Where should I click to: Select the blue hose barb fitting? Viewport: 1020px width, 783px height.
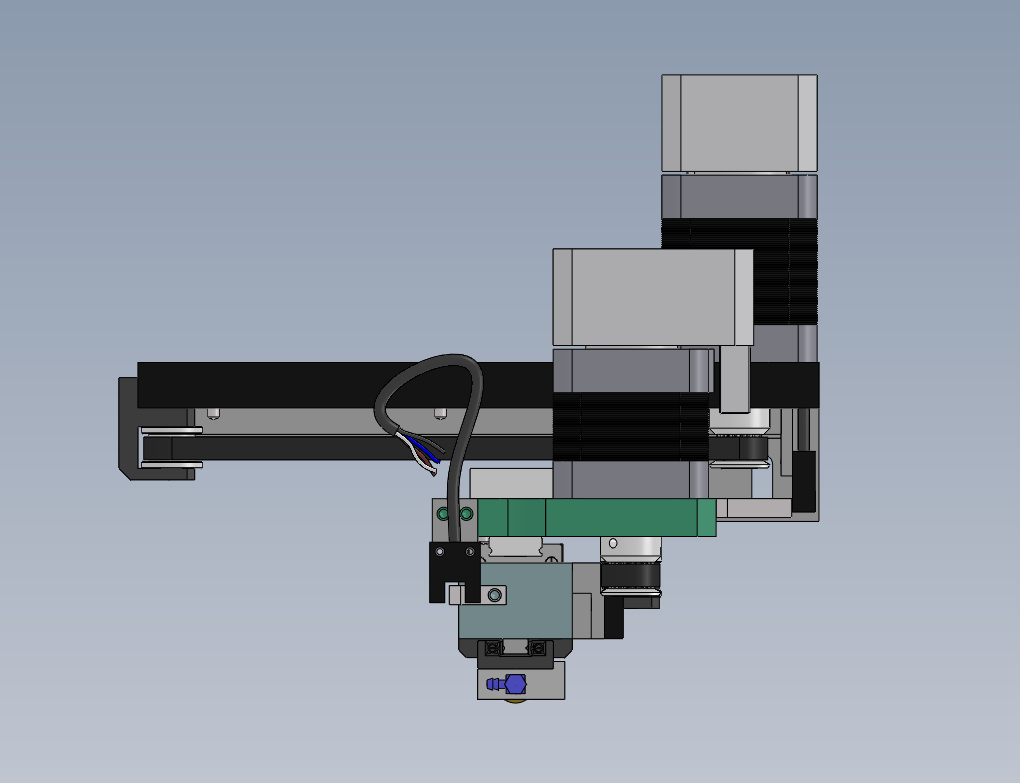tap(507, 684)
